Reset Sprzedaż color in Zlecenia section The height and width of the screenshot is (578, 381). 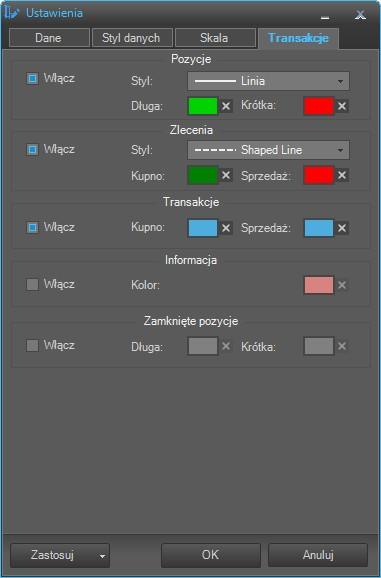[342, 175]
